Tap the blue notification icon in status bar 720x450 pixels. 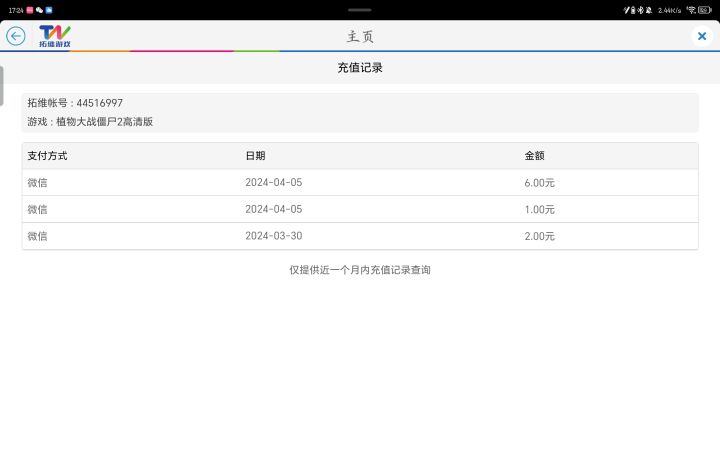click(x=49, y=10)
